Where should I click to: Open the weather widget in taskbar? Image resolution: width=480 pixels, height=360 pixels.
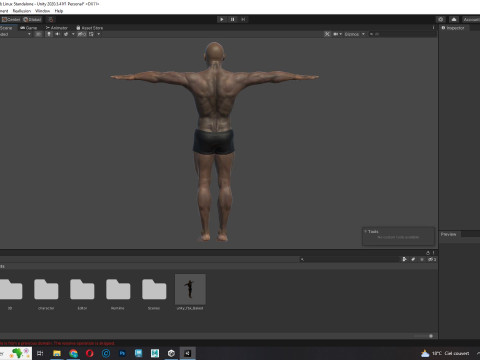pos(445,353)
